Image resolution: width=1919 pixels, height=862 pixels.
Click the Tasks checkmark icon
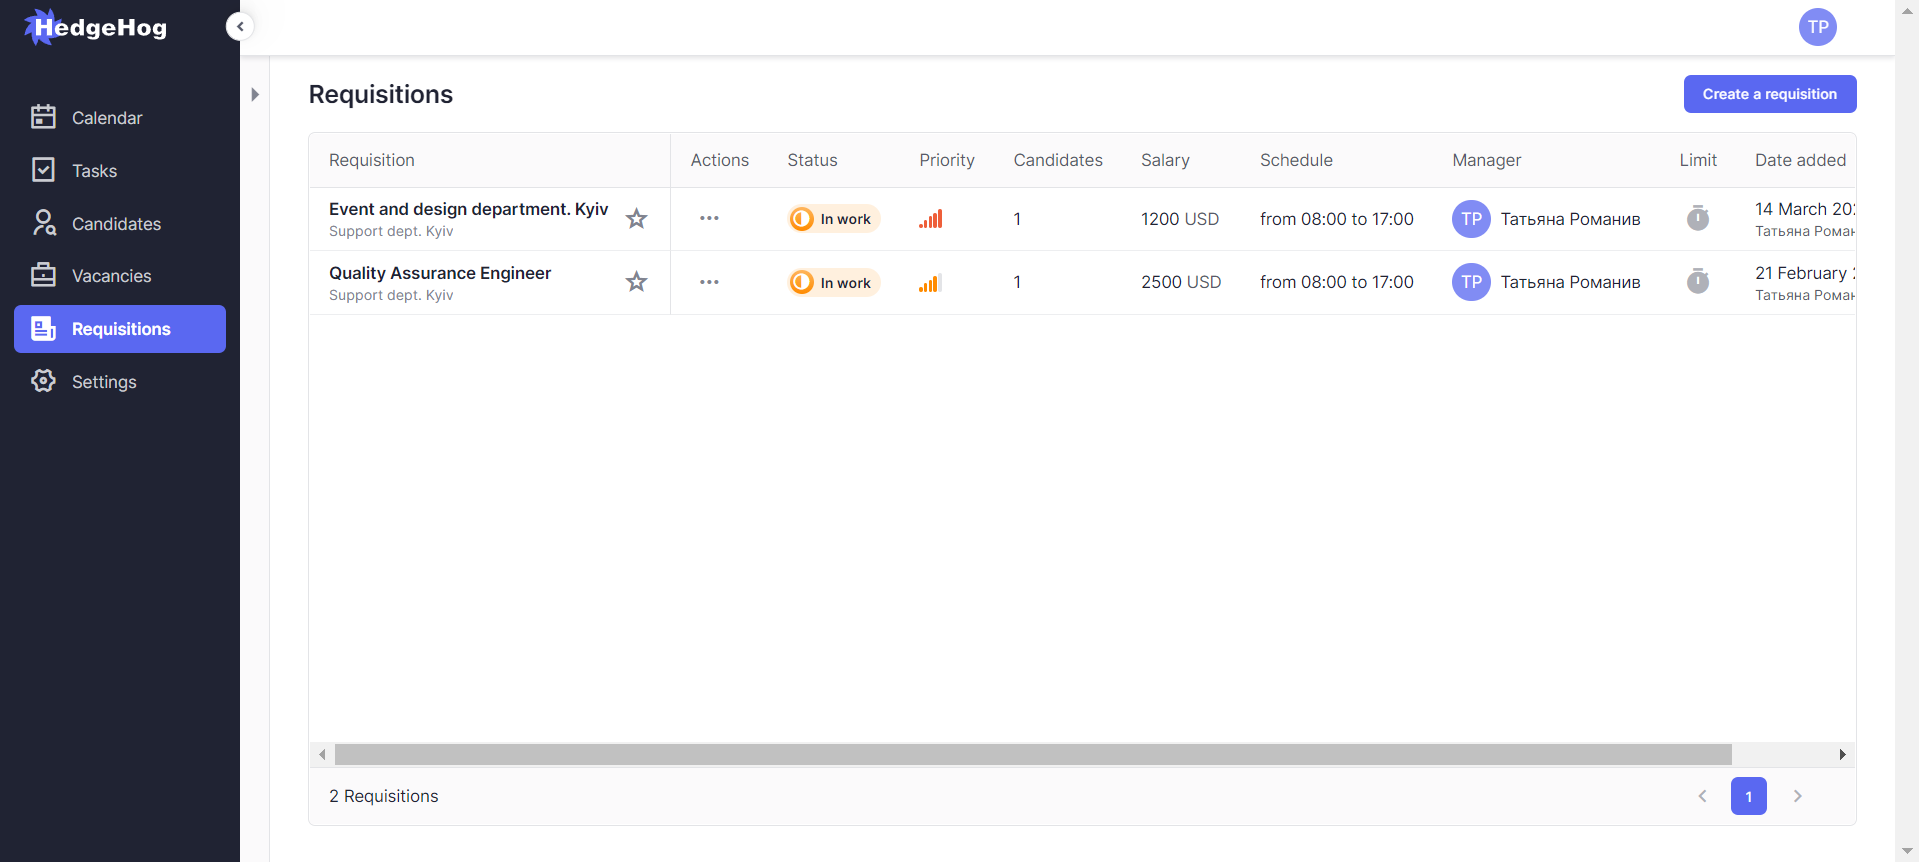tap(43, 170)
